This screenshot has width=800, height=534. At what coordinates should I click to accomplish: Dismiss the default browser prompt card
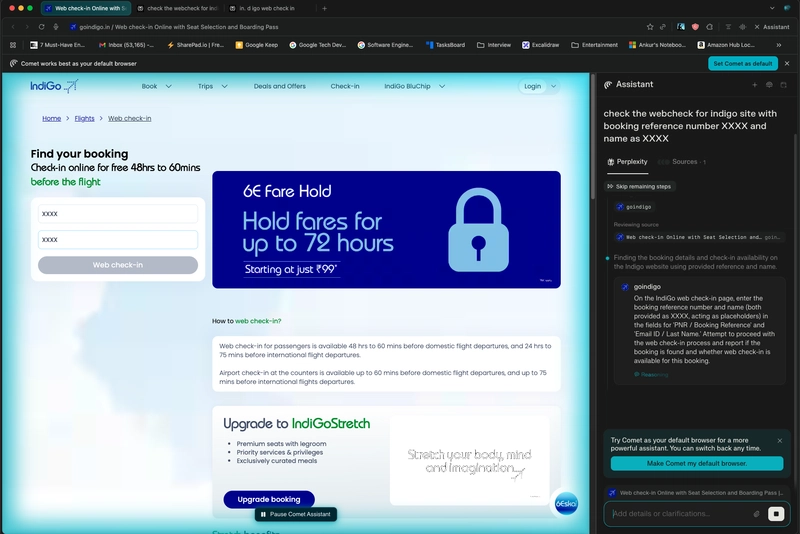point(780,440)
